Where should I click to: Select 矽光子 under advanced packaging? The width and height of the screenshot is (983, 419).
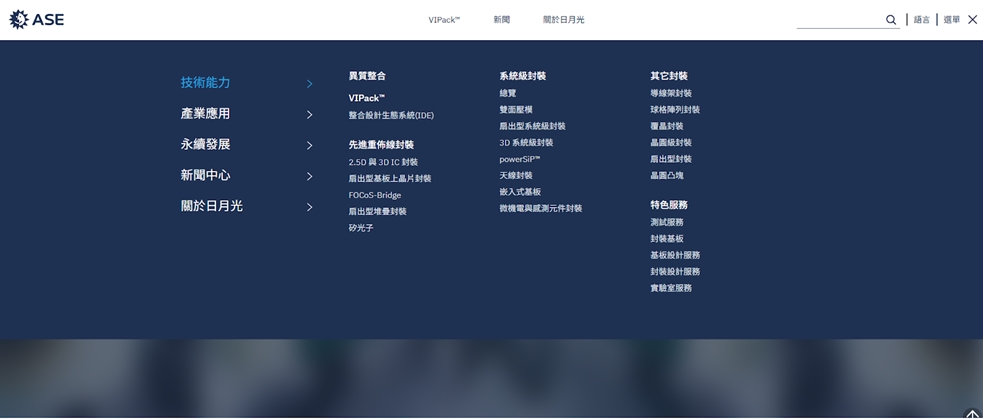click(x=360, y=228)
